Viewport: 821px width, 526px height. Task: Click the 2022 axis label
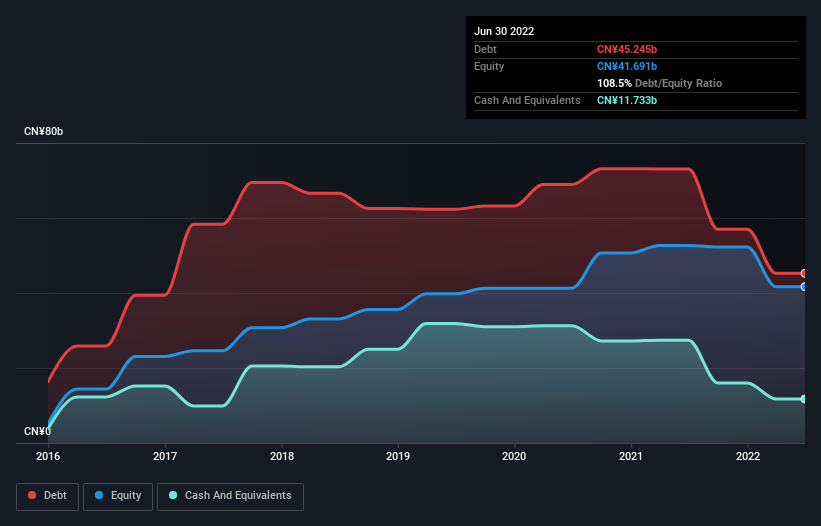pyautogui.click(x=748, y=456)
